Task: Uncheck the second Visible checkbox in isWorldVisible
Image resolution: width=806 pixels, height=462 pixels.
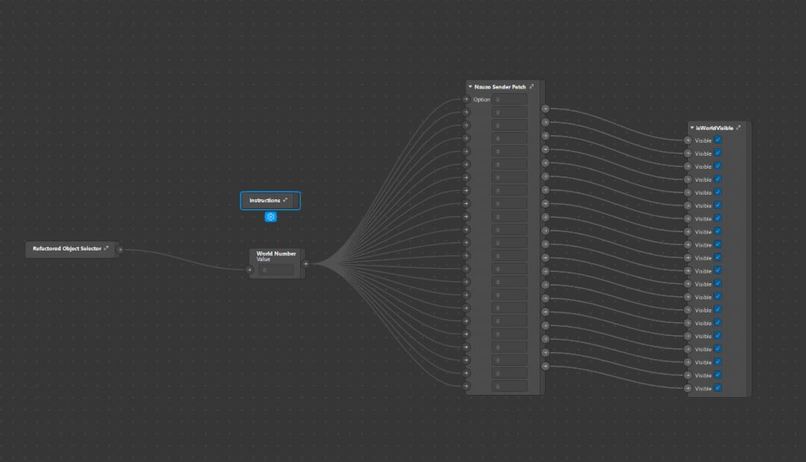Action: tap(718, 153)
